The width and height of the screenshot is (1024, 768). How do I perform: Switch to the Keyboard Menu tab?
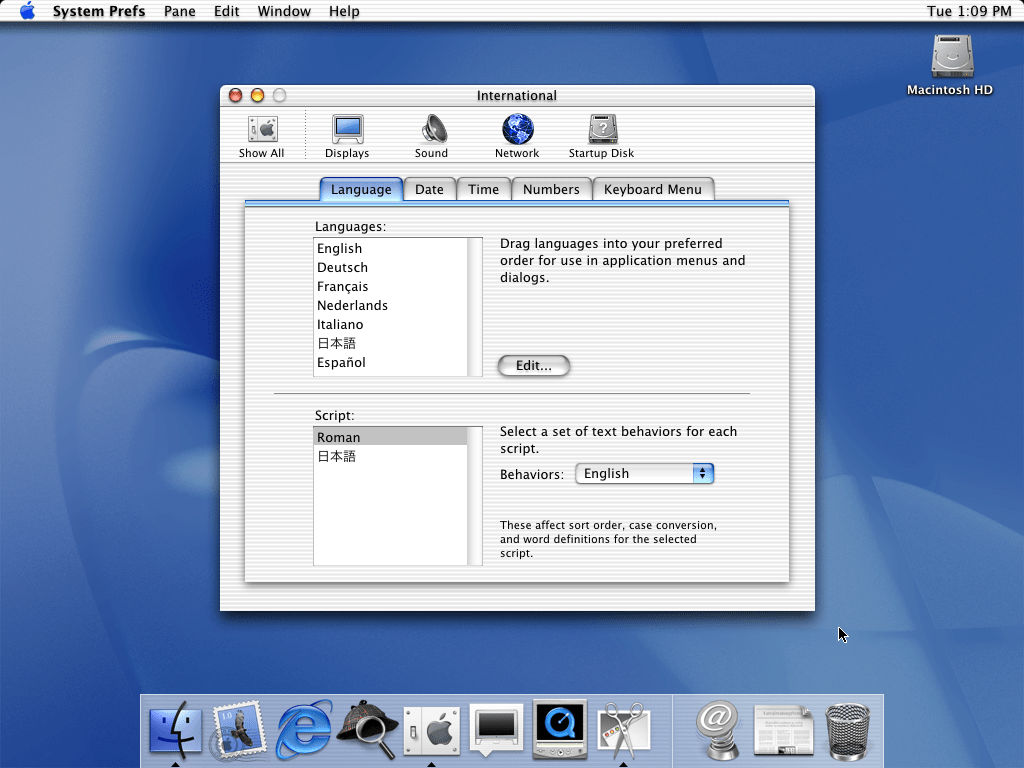pyautogui.click(x=653, y=189)
